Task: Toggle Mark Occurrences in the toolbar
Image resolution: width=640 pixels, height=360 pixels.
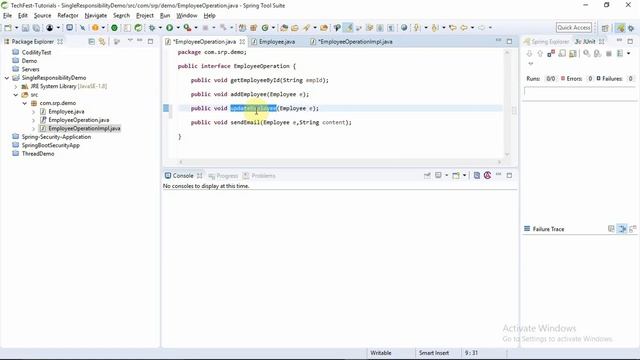Action: [348, 28]
